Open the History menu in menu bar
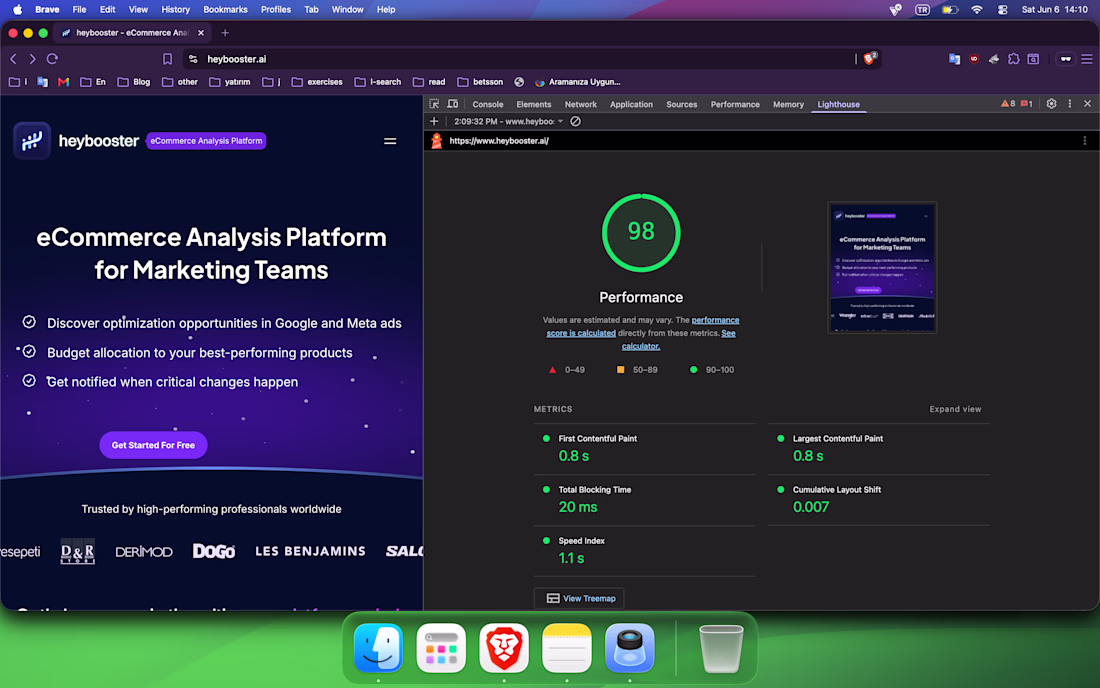1100x688 pixels. pyautogui.click(x=175, y=10)
